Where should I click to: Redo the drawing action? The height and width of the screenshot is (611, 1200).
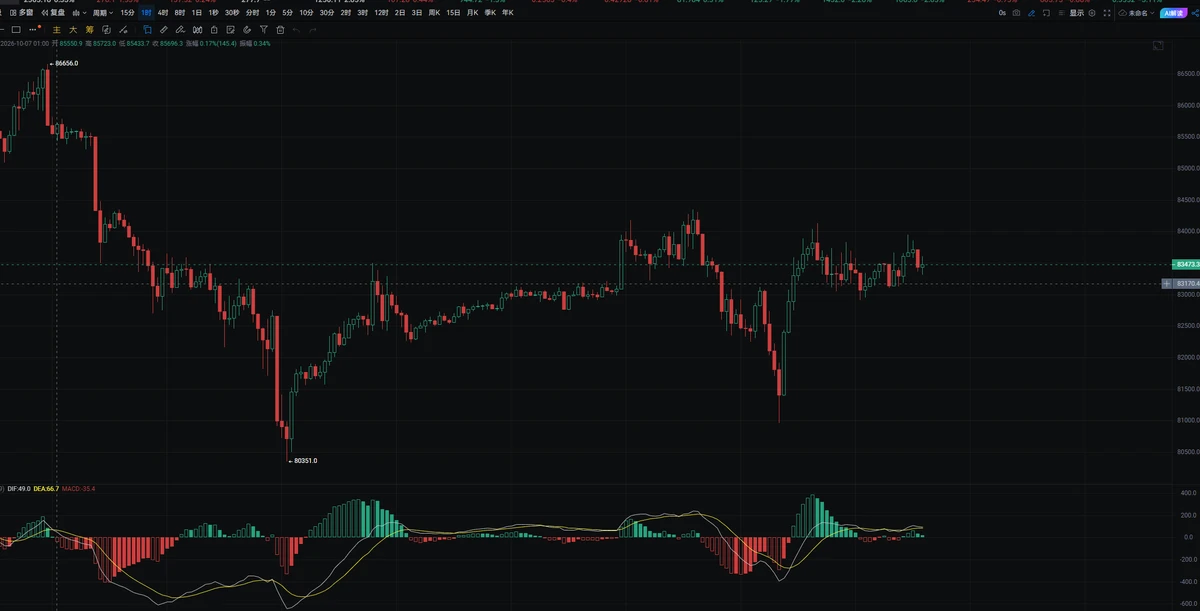click(x=313, y=30)
